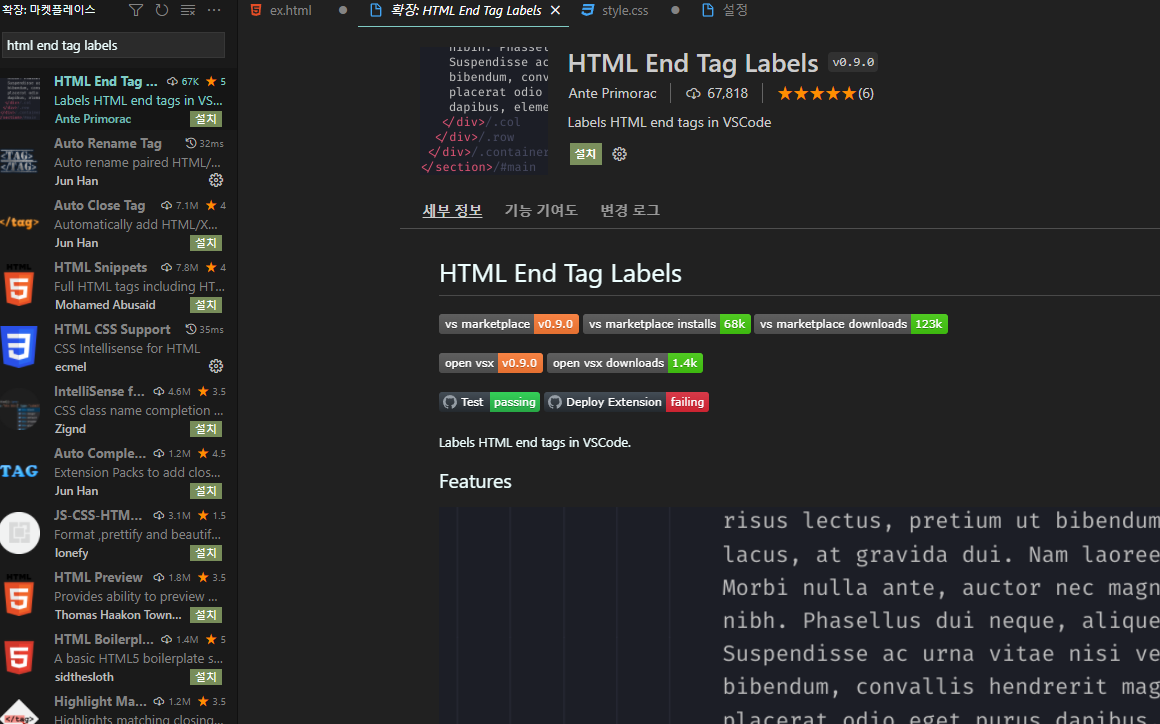Click the v0.9.0 version label near title
The width and height of the screenshot is (1160, 724).
[x=853, y=62]
